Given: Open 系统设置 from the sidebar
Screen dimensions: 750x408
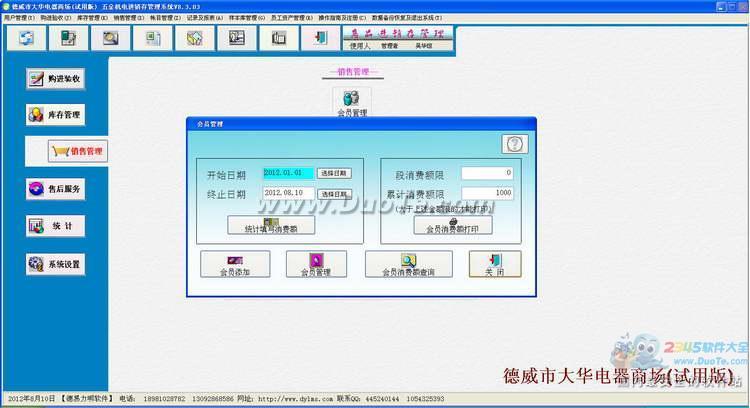Looking at the screenshot, I should (55, 264).
